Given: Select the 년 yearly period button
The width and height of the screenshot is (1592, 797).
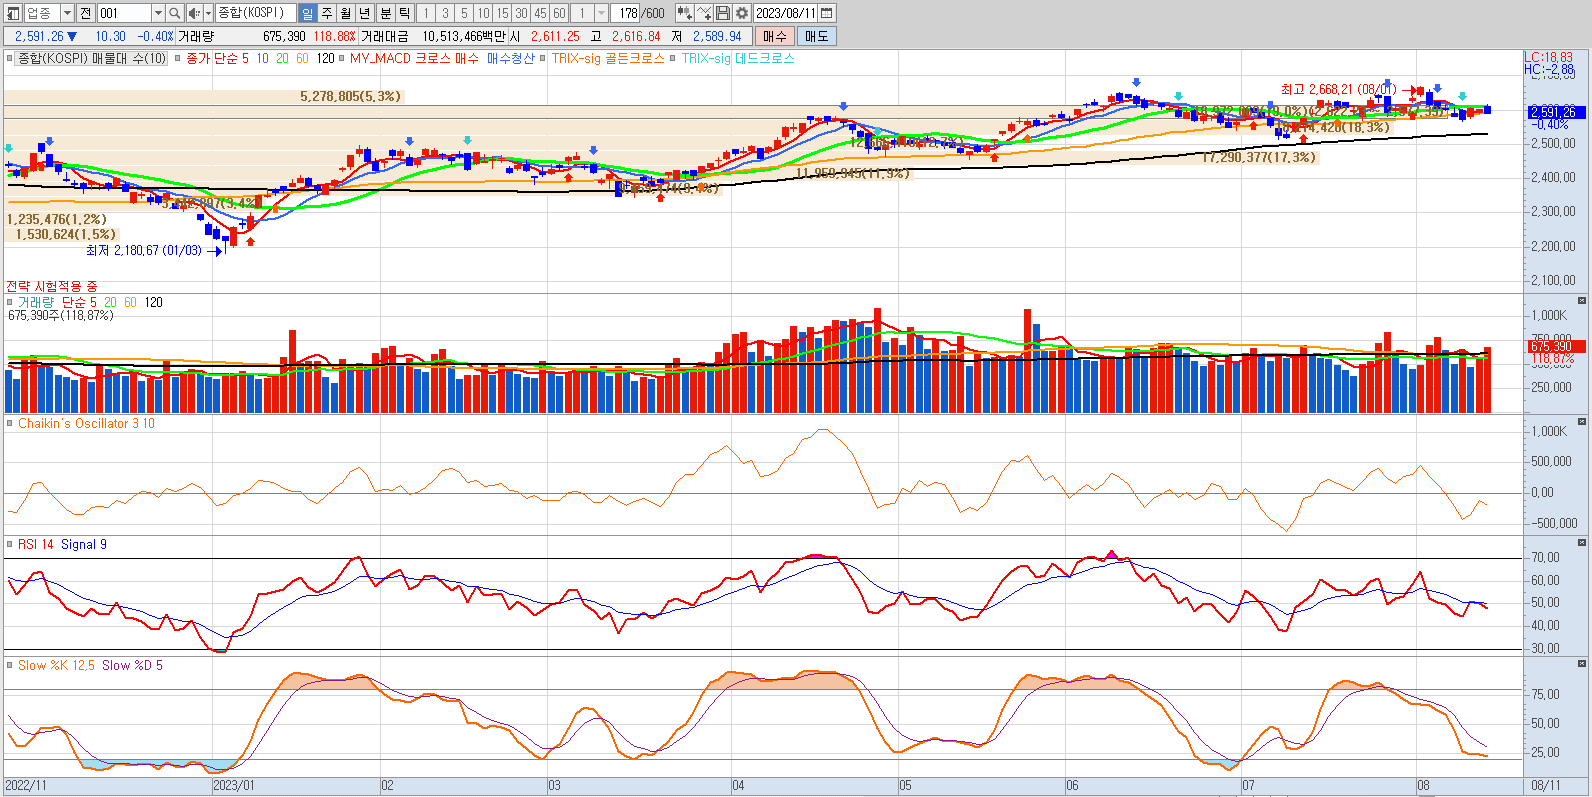Looking at the screenshot, I should pos(365,13).
